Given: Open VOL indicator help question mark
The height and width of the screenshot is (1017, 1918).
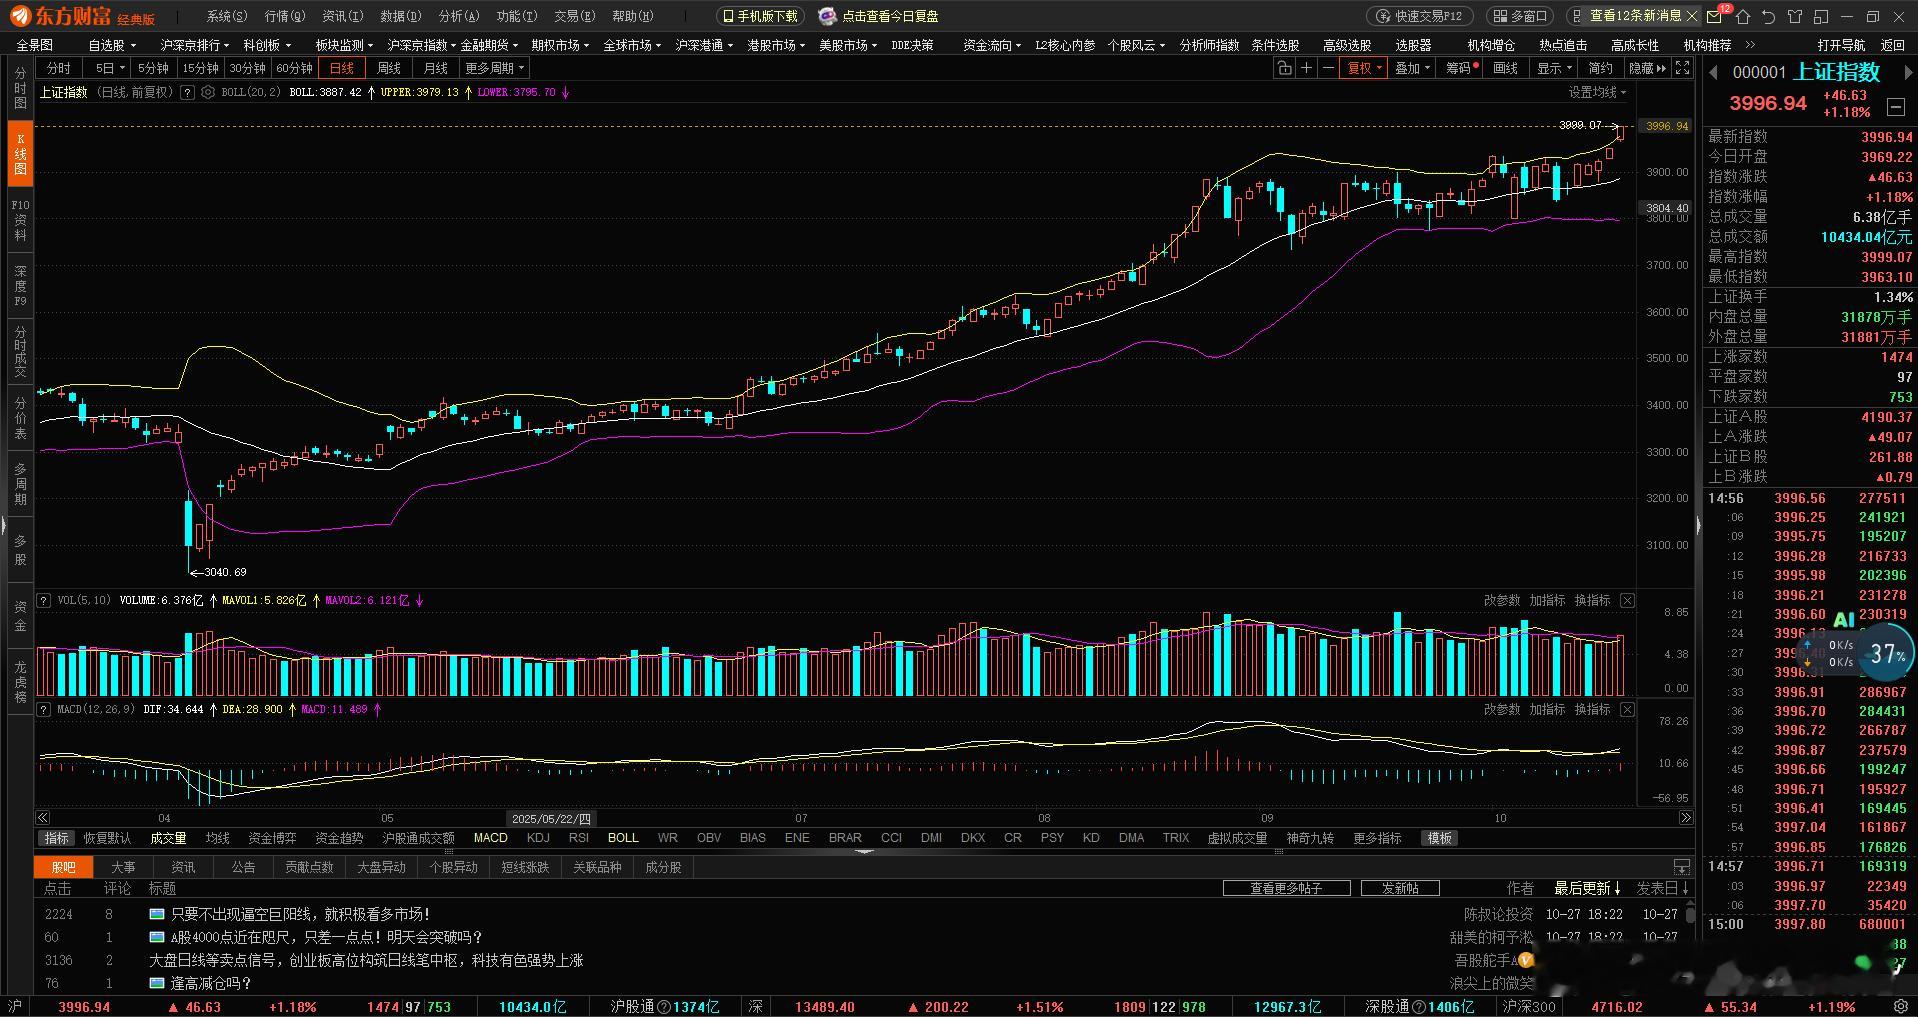Looking at the screenshot, I should pyautogui.click(x=44, y=600).
